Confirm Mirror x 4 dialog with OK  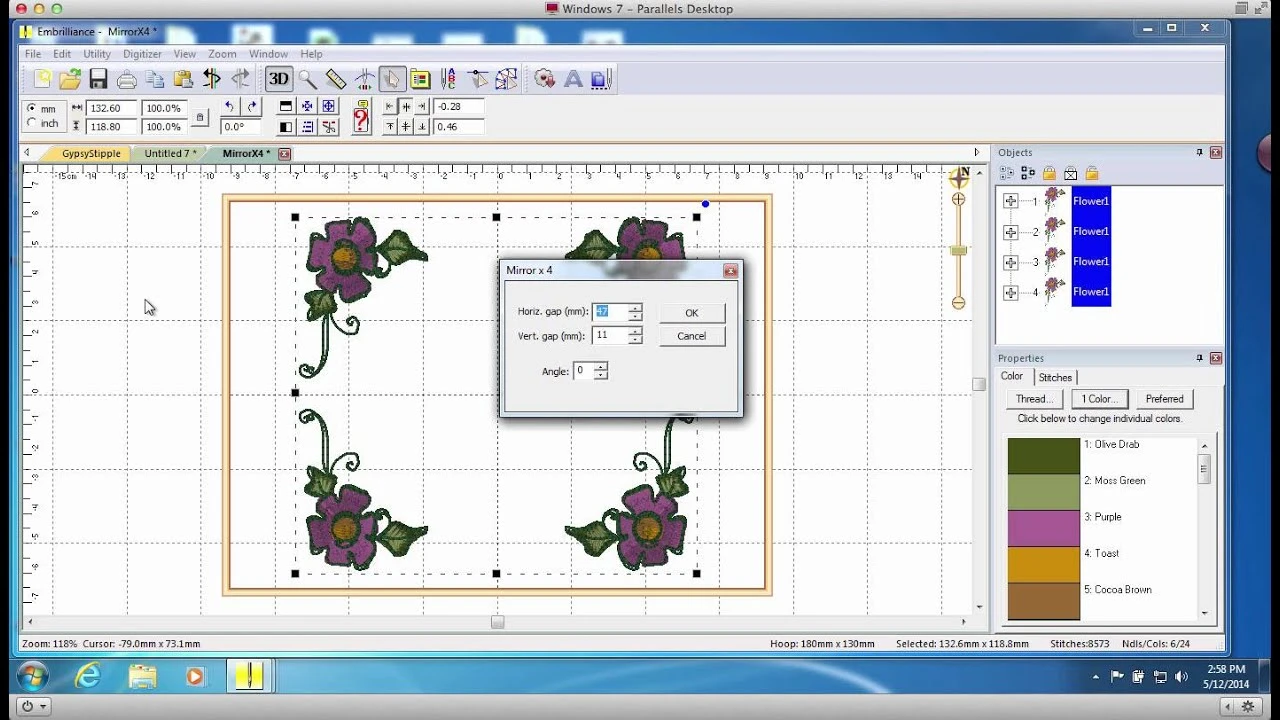[x=692, y=313]
